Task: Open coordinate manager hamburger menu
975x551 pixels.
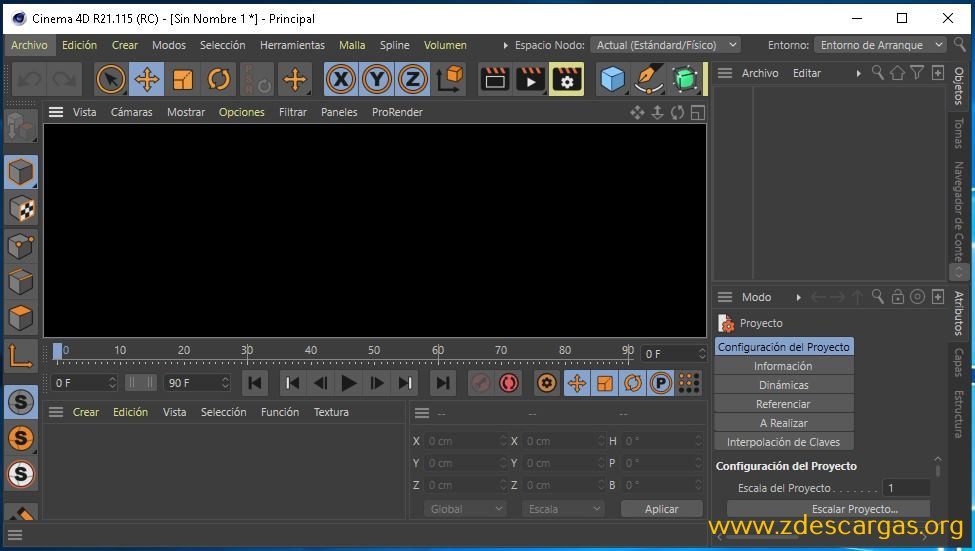Action: 422,414
